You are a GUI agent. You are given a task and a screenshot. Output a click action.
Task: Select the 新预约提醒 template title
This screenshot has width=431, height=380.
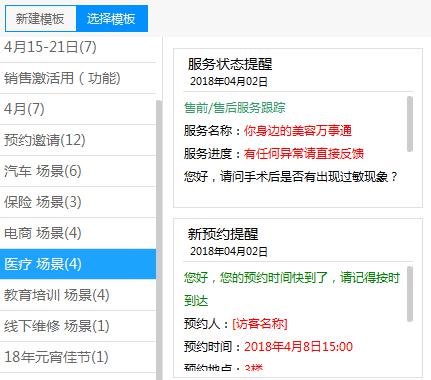(x=223, y=234)
